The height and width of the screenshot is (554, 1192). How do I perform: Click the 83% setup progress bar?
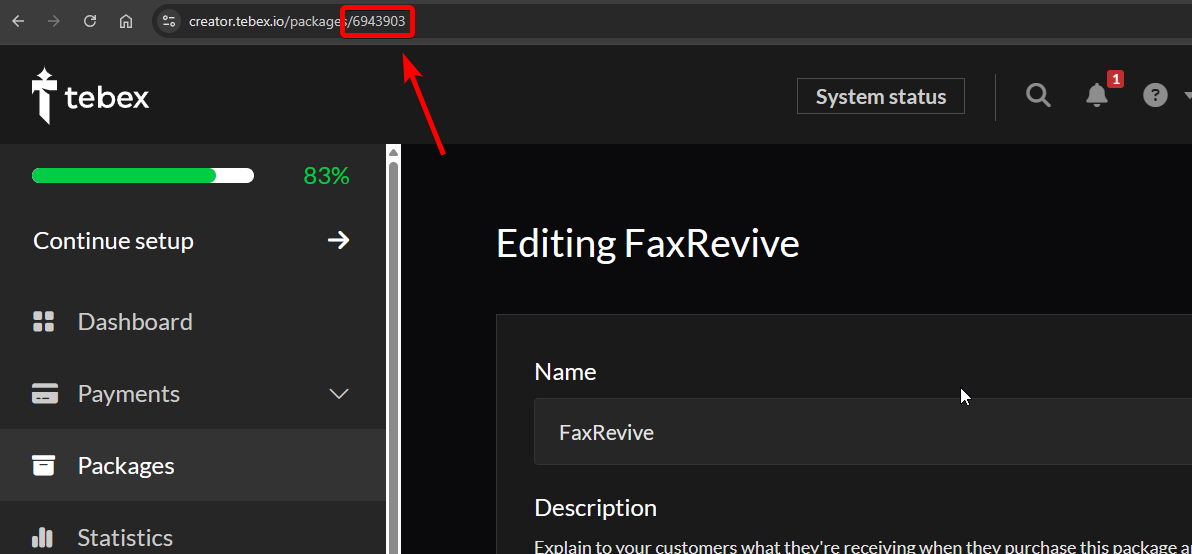pyautogui.click(x=143, y=176)
